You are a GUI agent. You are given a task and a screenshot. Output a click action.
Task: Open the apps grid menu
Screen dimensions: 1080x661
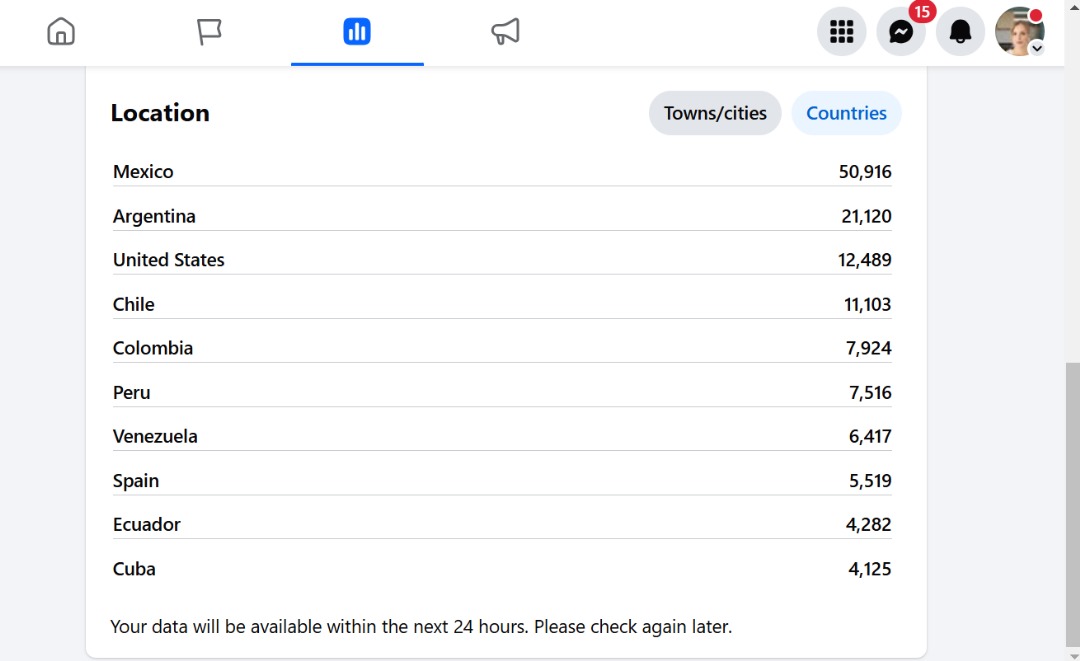(x=841, y=32)
